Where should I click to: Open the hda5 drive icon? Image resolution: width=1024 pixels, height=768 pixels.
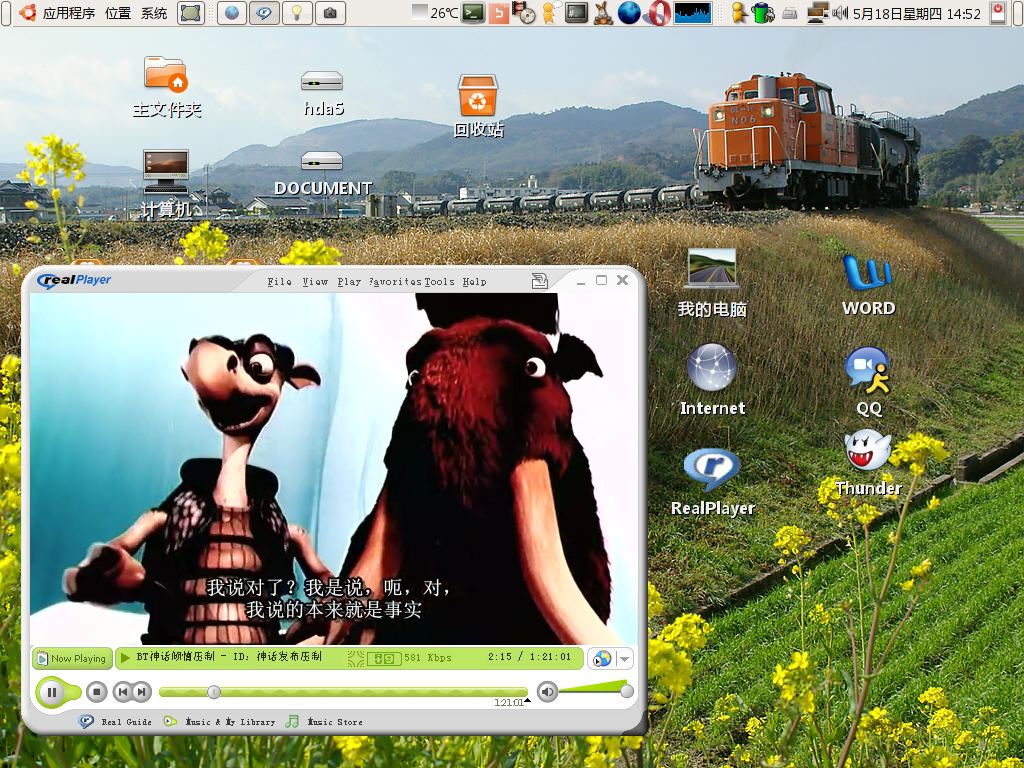[x=323, y=92]
